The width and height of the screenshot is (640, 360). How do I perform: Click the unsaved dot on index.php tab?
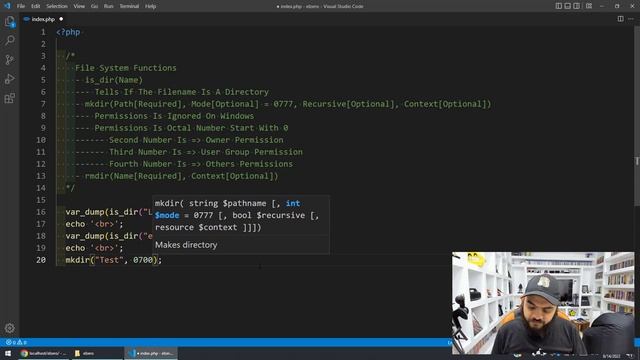[x=61, y=19]
